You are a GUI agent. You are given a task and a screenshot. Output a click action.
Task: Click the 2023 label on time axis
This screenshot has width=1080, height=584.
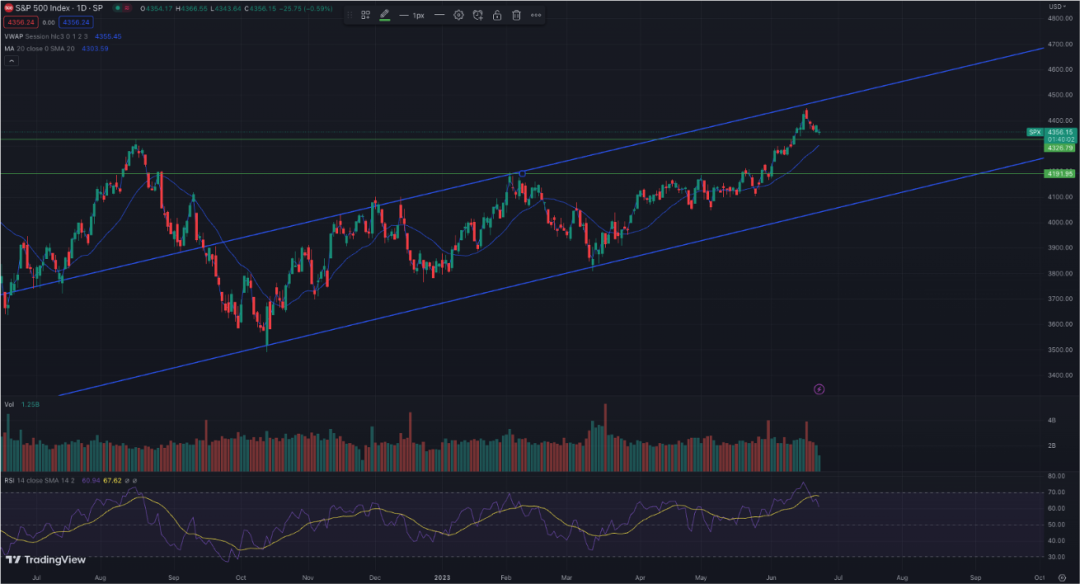click(x=442, y=577)
